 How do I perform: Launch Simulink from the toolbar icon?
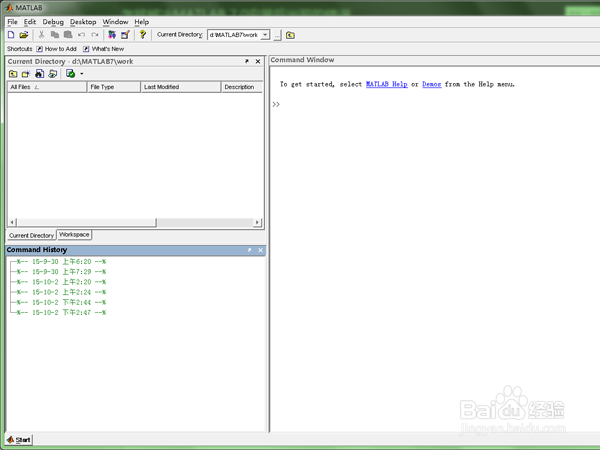pos(112,35)
